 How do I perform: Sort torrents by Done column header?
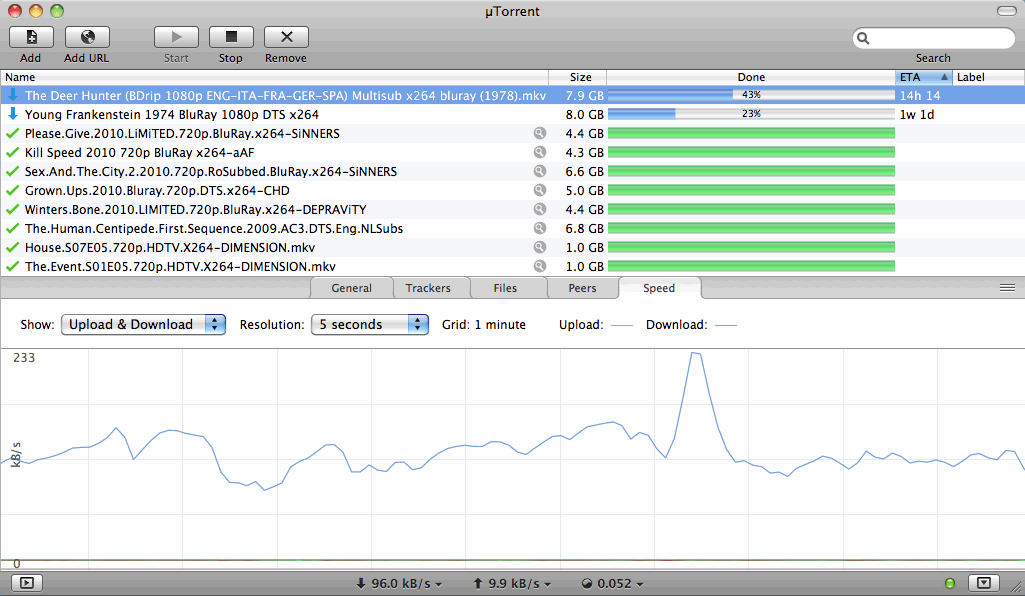tap(751, 77)
